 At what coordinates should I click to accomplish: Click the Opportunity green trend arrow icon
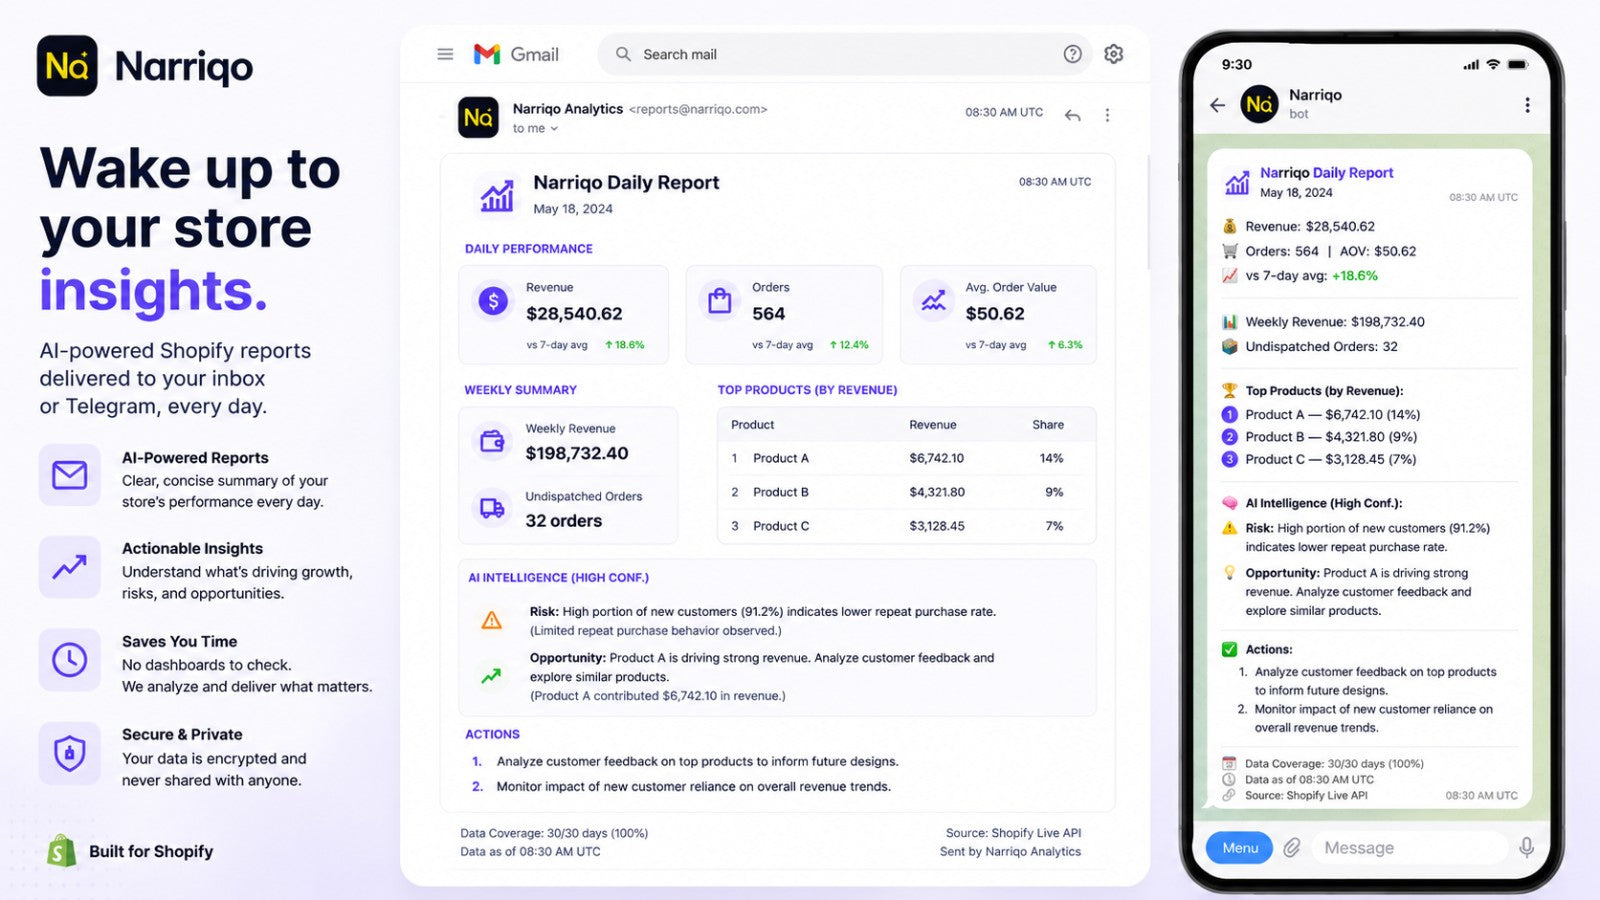[491, 676]
